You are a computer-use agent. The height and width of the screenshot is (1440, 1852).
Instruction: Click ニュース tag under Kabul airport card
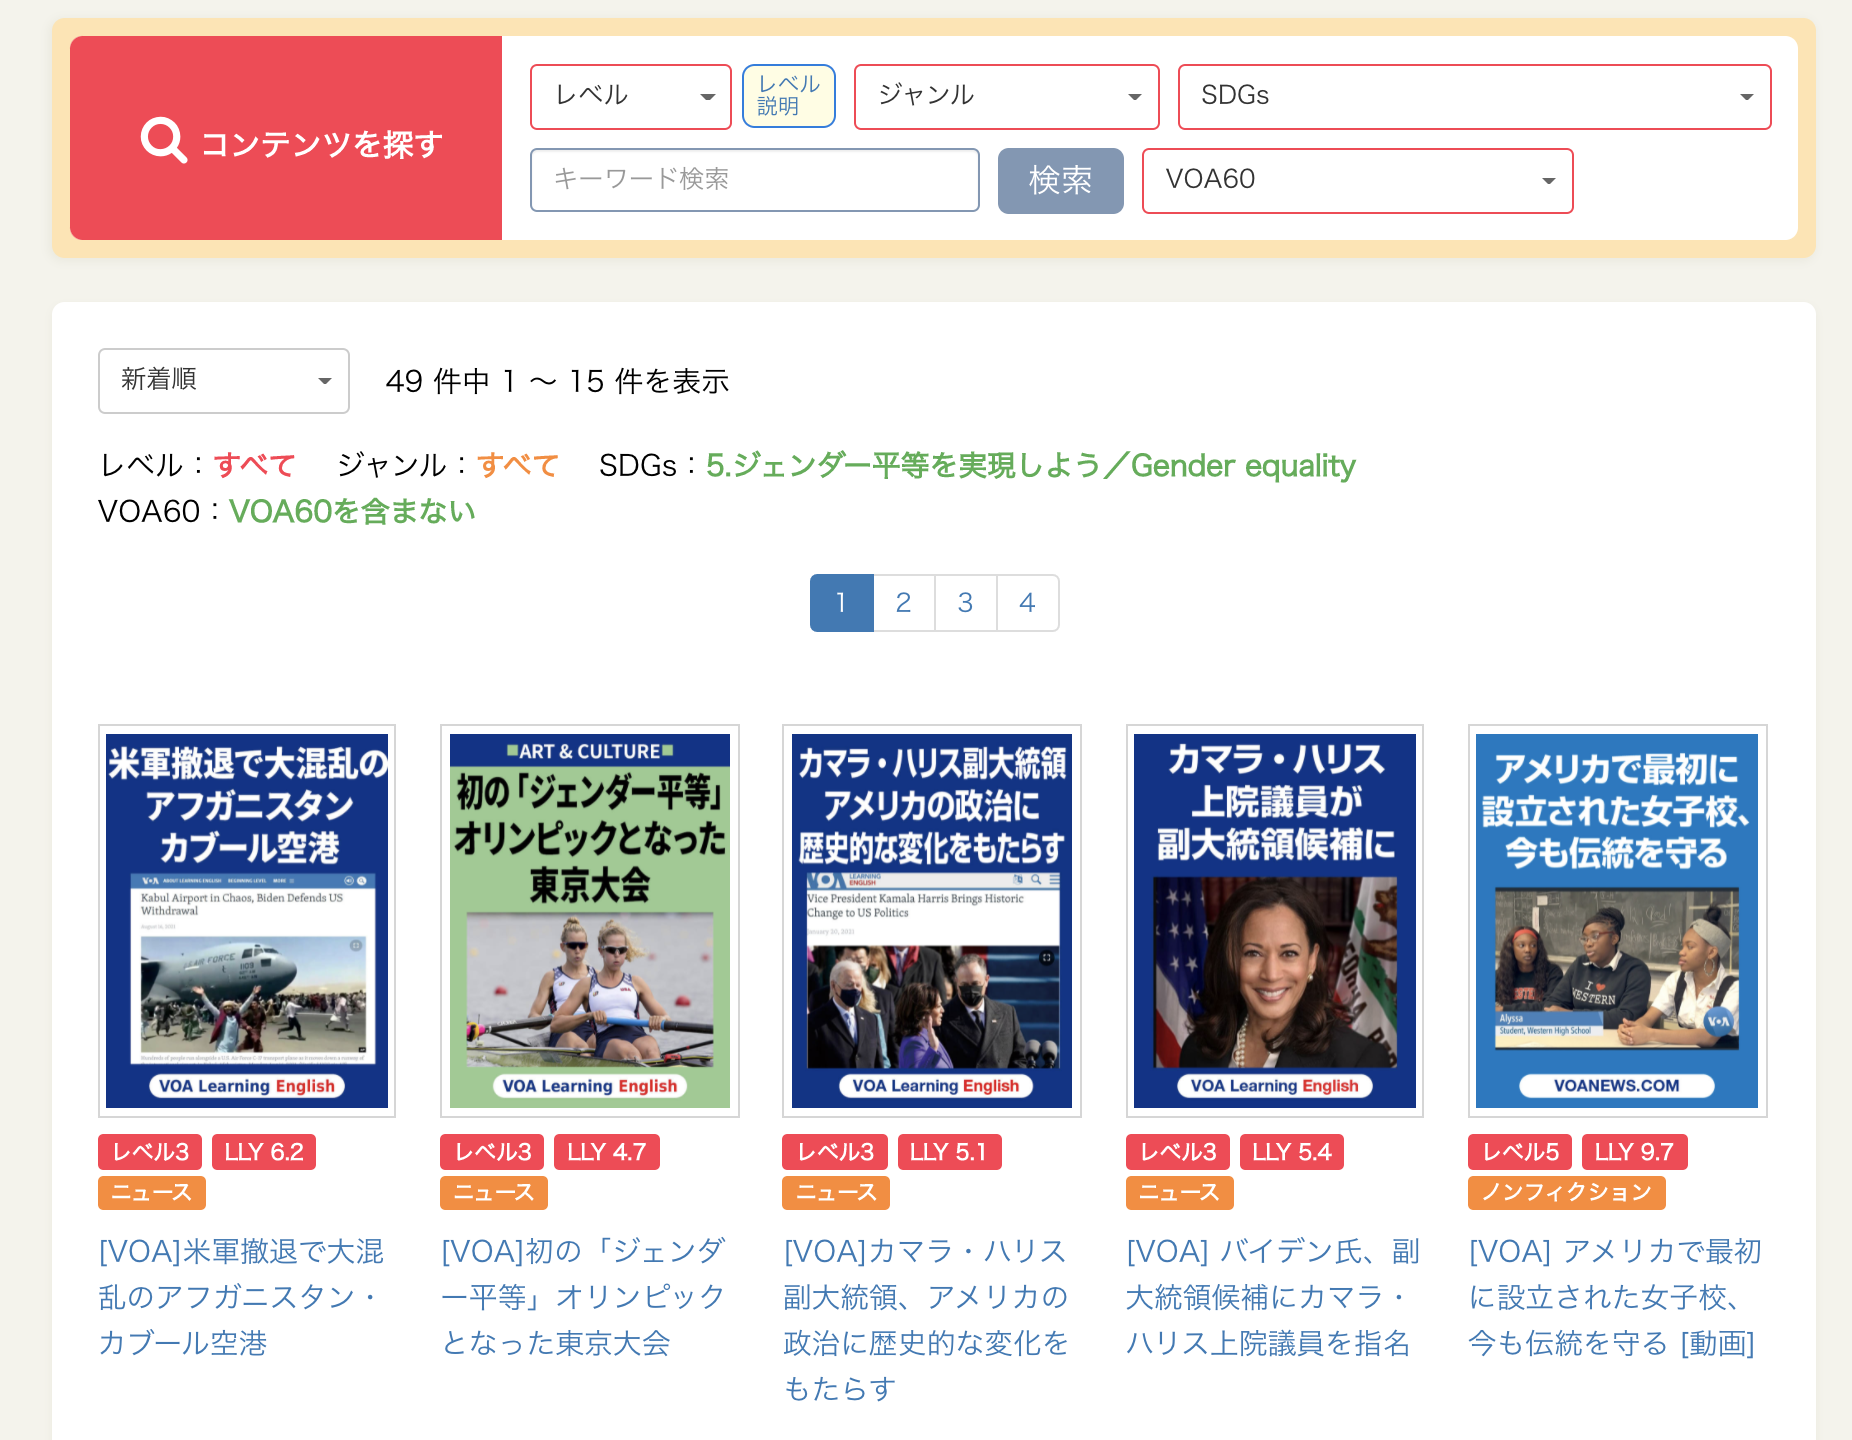[152, 1193]
